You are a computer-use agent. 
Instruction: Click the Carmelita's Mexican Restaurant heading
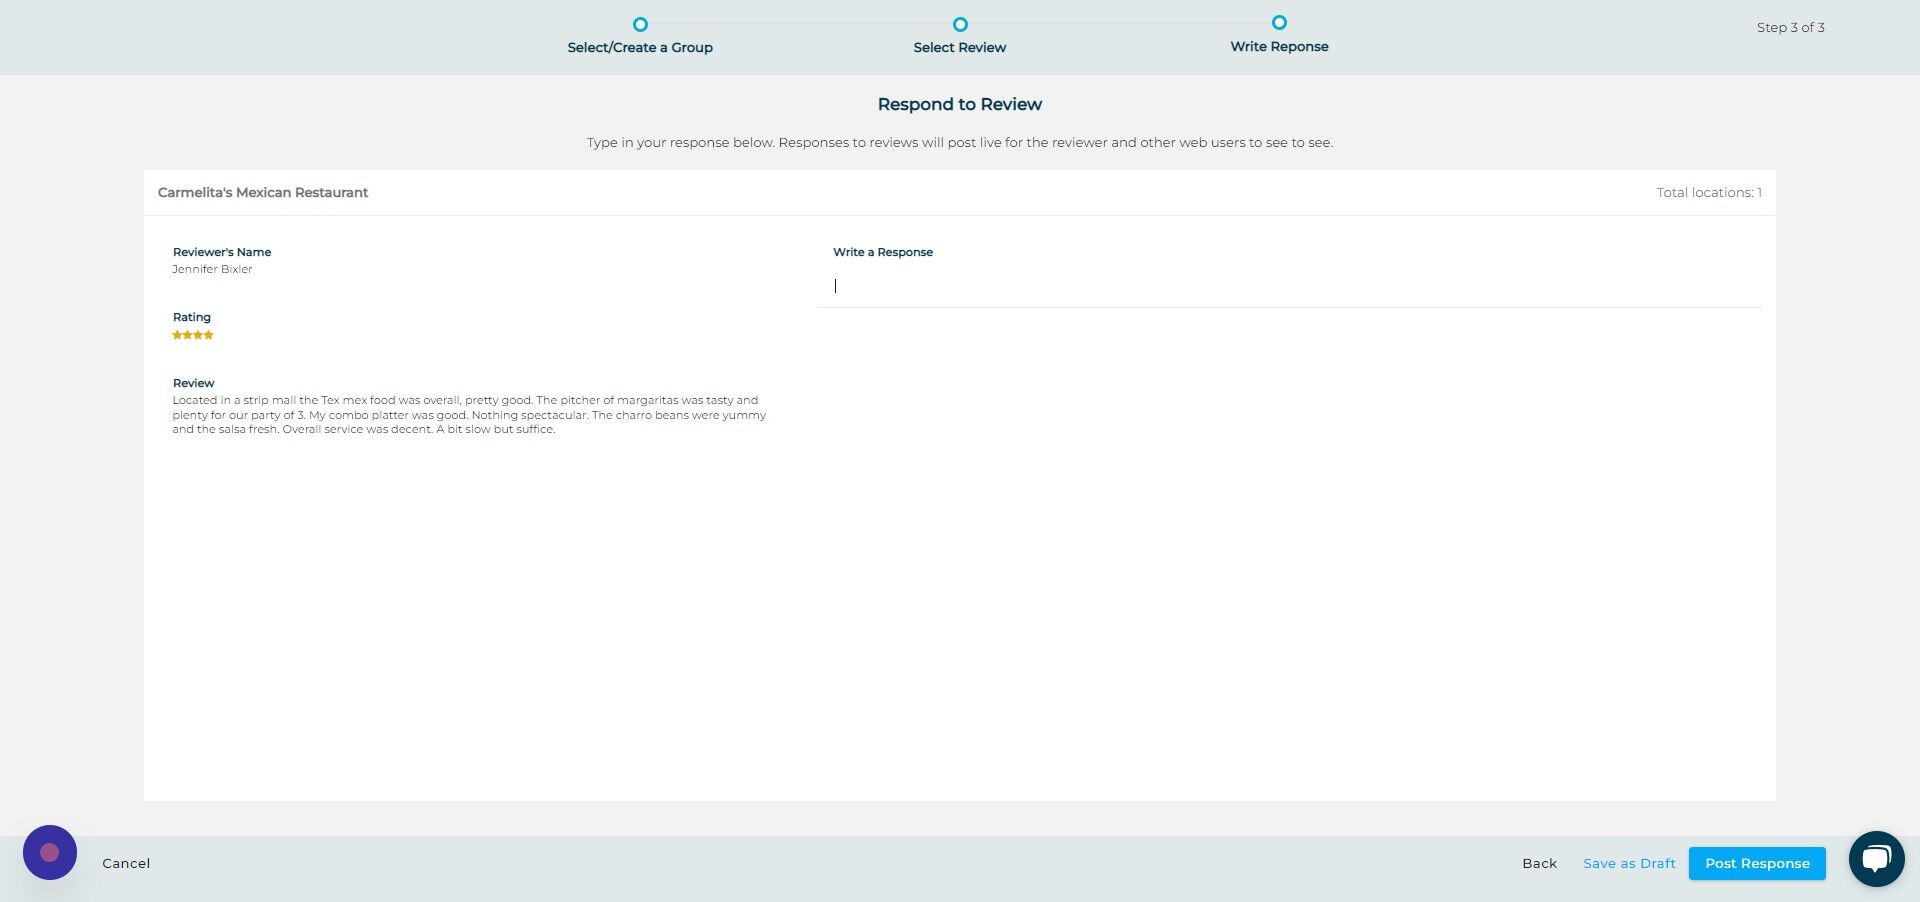[x=263, y=192]
